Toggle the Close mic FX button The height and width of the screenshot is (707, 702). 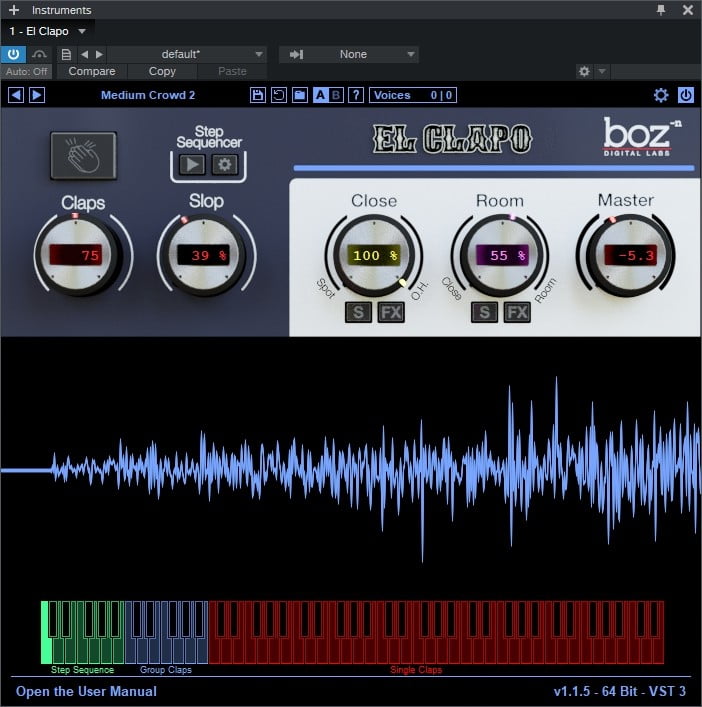391,312
